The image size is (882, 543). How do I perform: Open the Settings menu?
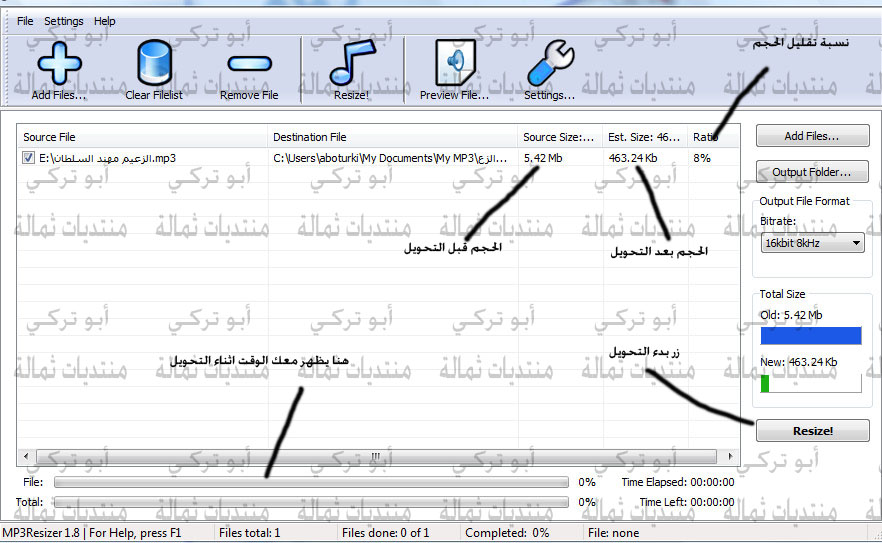[x=64, y=21]
